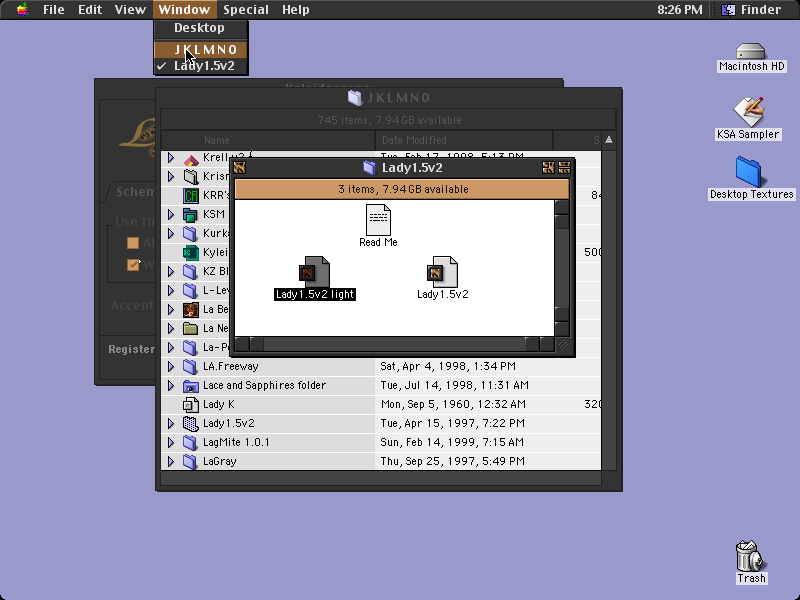Expand the L-Lev folder triangle
Screen dimensions: 800x600
pyautogui.click(x=171, y=290)
